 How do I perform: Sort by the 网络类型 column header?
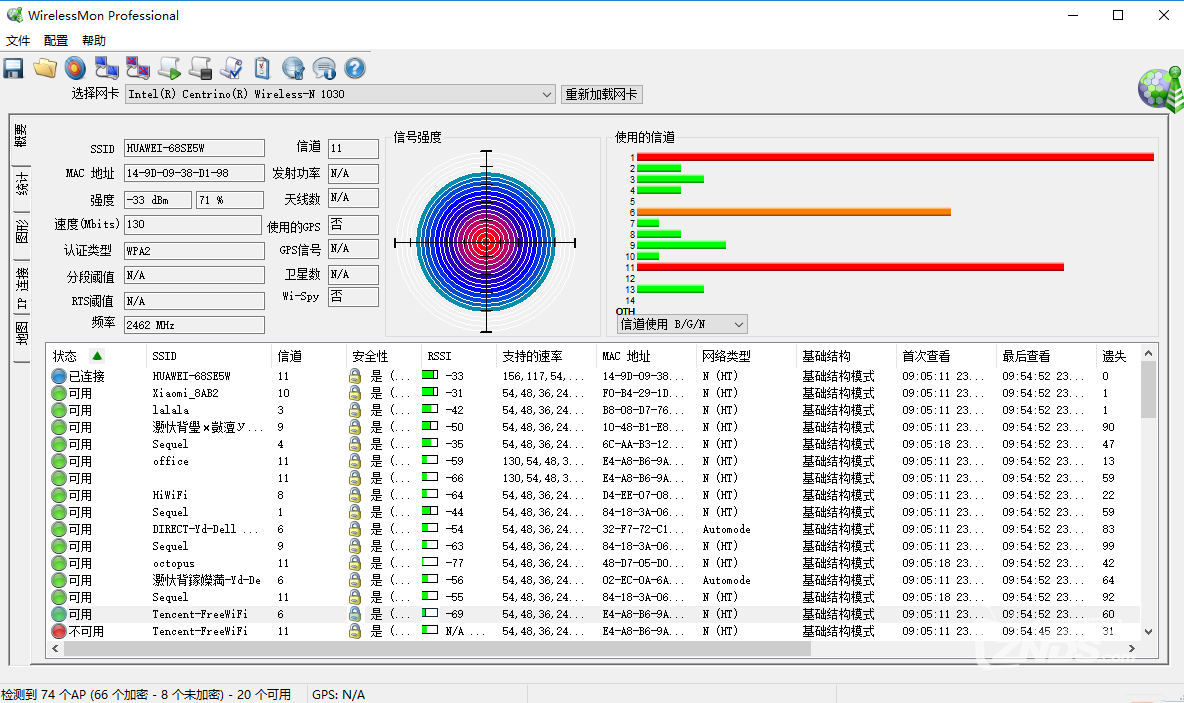coord(746,356)
